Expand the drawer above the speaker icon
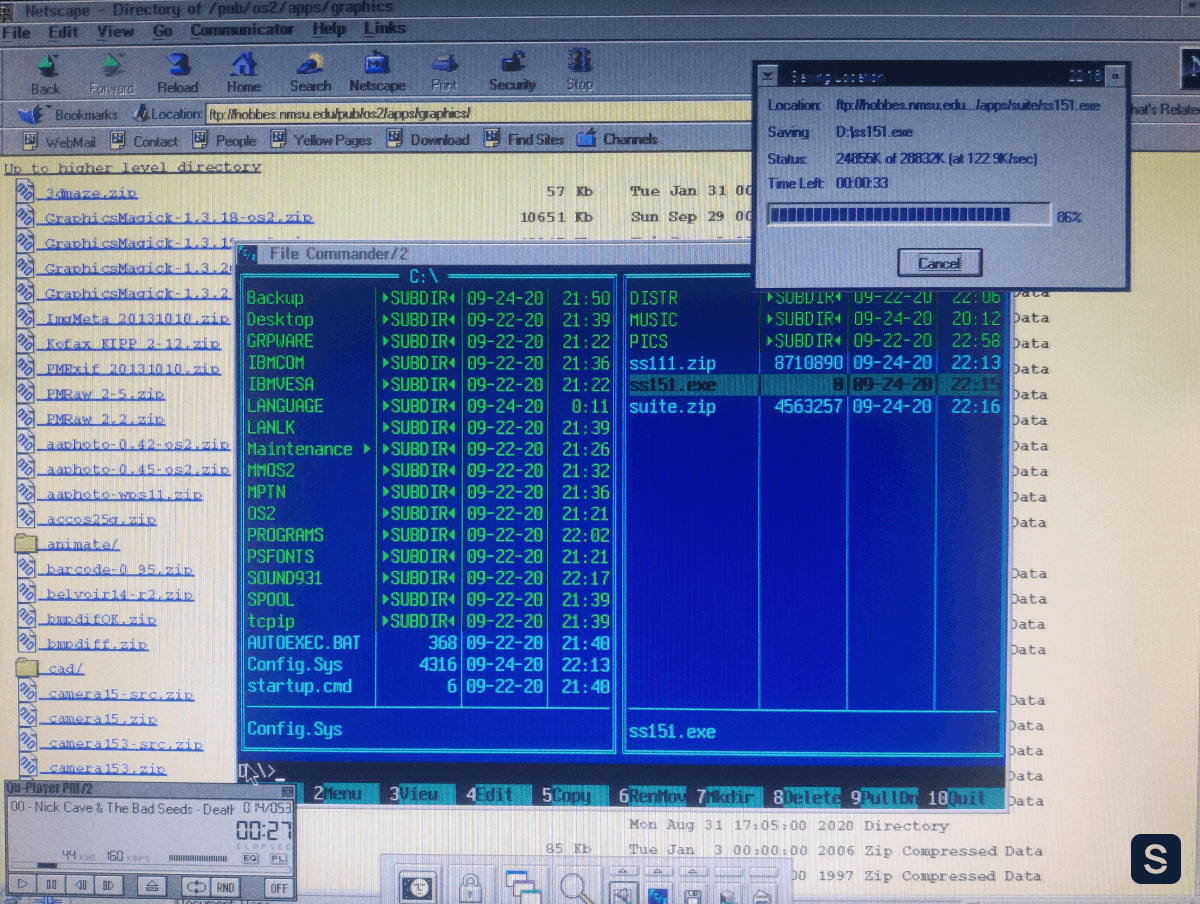1200x904 pixels. (622, 870)
